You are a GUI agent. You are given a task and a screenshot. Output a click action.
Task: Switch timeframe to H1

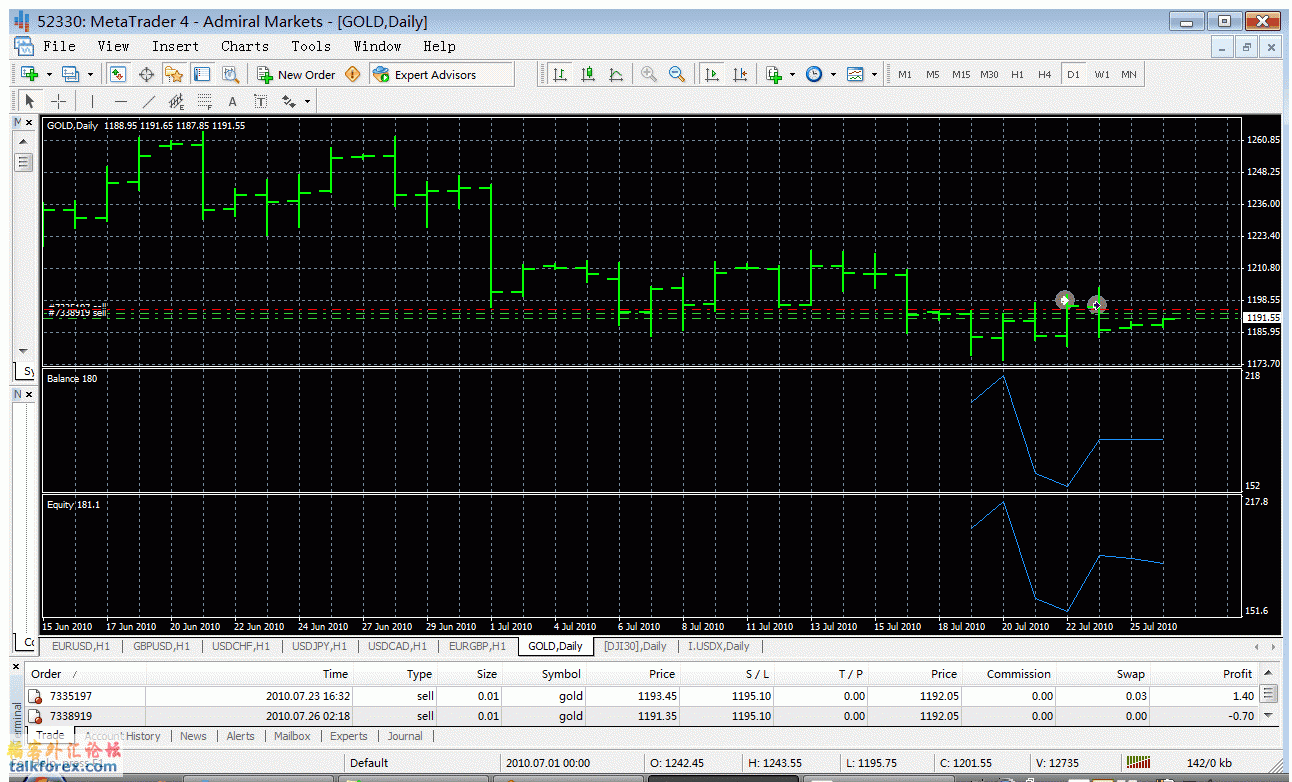[x=1017, y=74]
